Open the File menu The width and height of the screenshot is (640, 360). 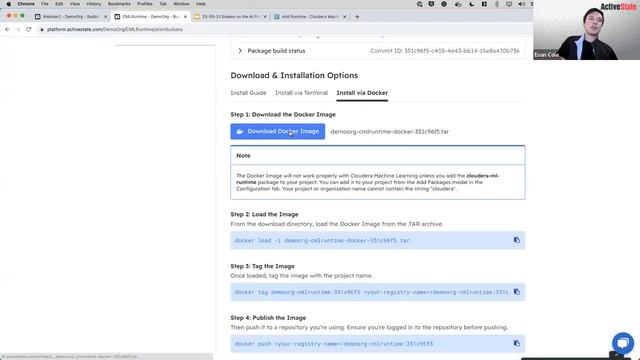45,4
